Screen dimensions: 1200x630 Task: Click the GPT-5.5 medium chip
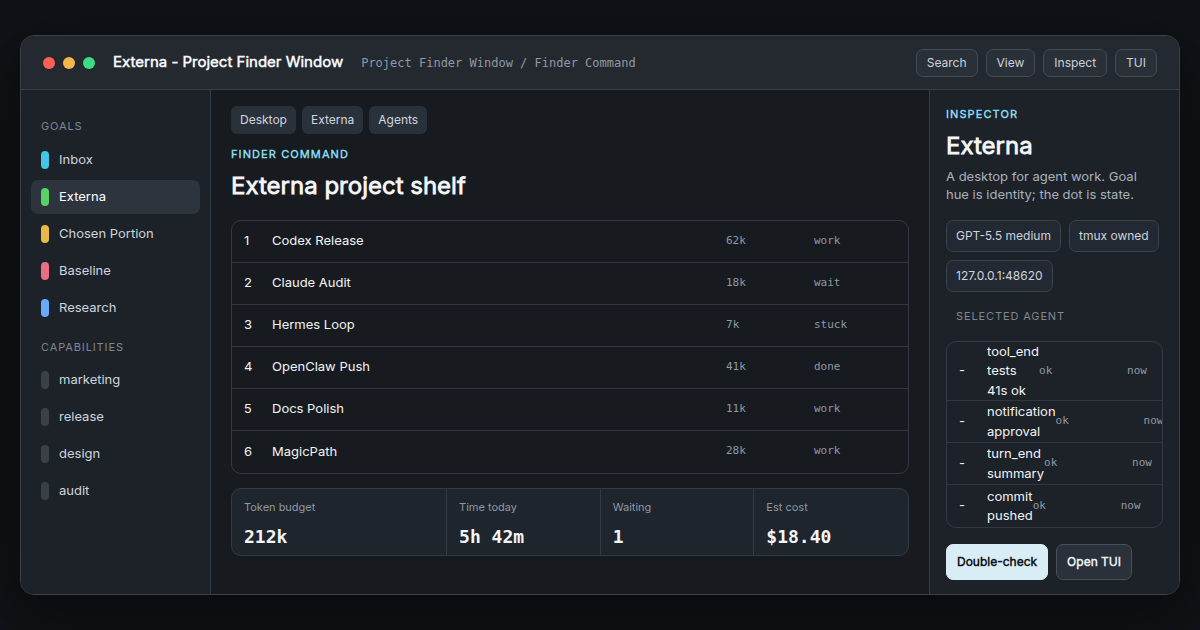pyautogui.click(x=1003, y=236)
